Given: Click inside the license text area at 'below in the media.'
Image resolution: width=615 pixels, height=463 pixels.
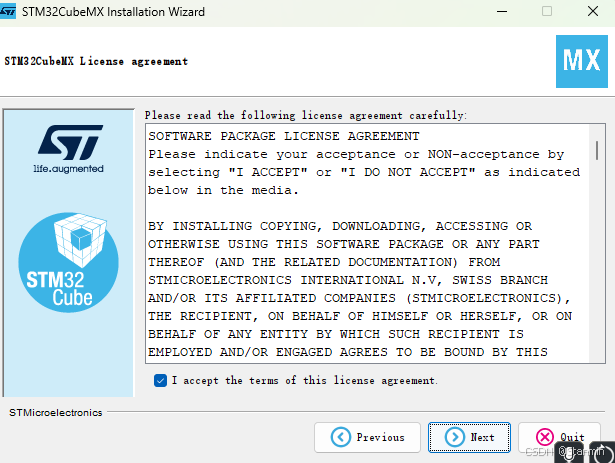Looking at the screenshot, I should point(223,190).
